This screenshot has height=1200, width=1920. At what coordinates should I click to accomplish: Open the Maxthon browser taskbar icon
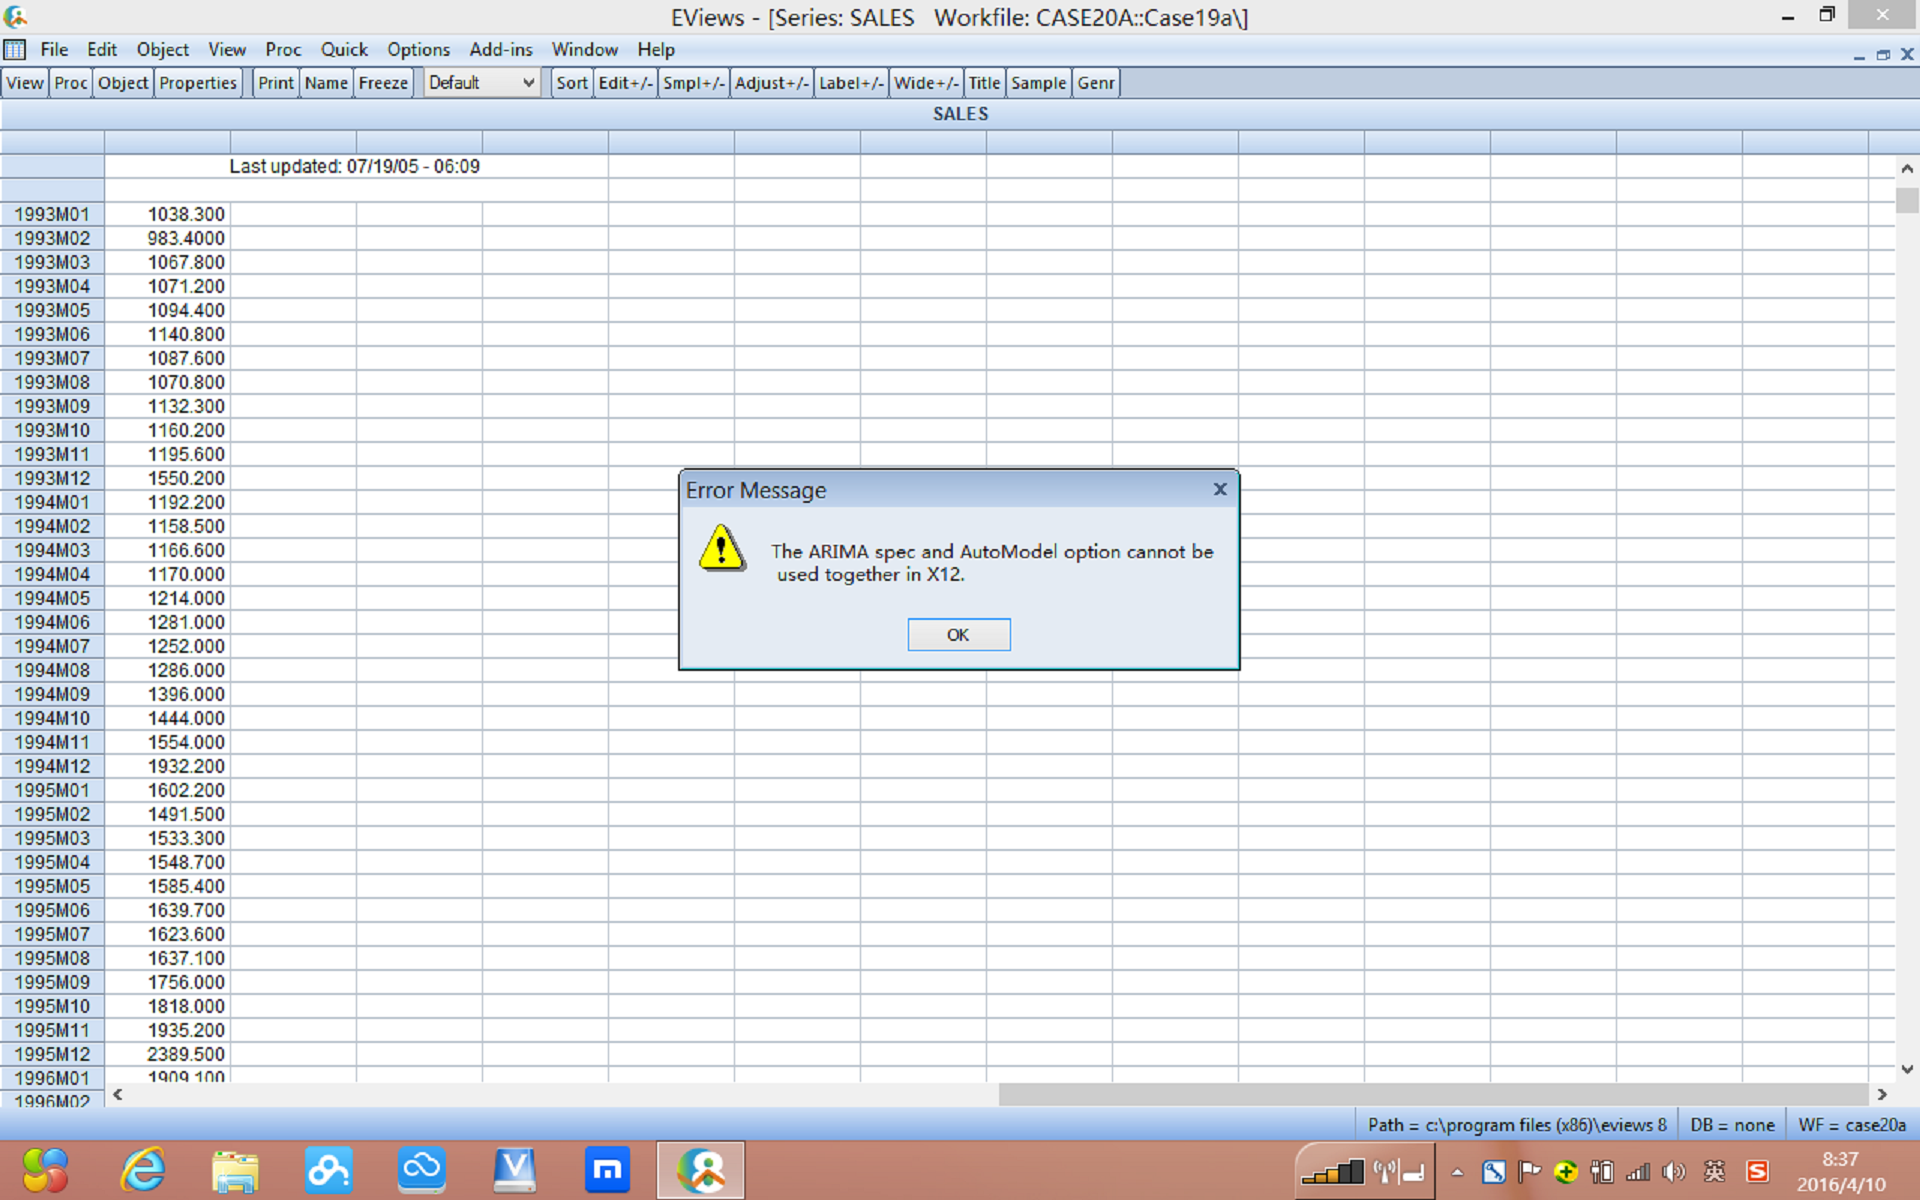click(607, 1170)
